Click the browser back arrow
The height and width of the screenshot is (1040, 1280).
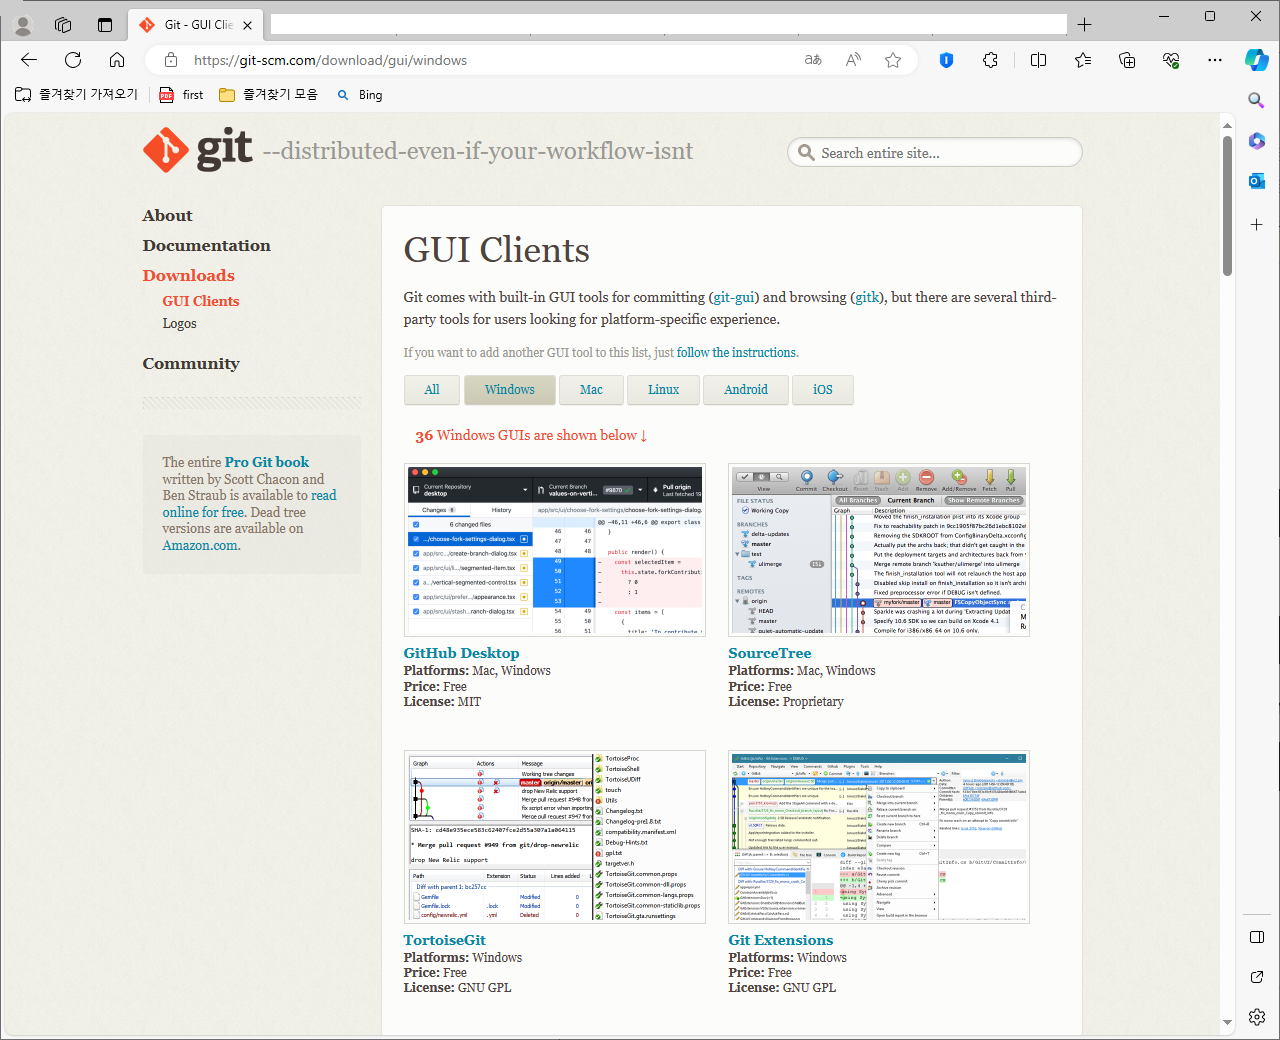point(29,60)
